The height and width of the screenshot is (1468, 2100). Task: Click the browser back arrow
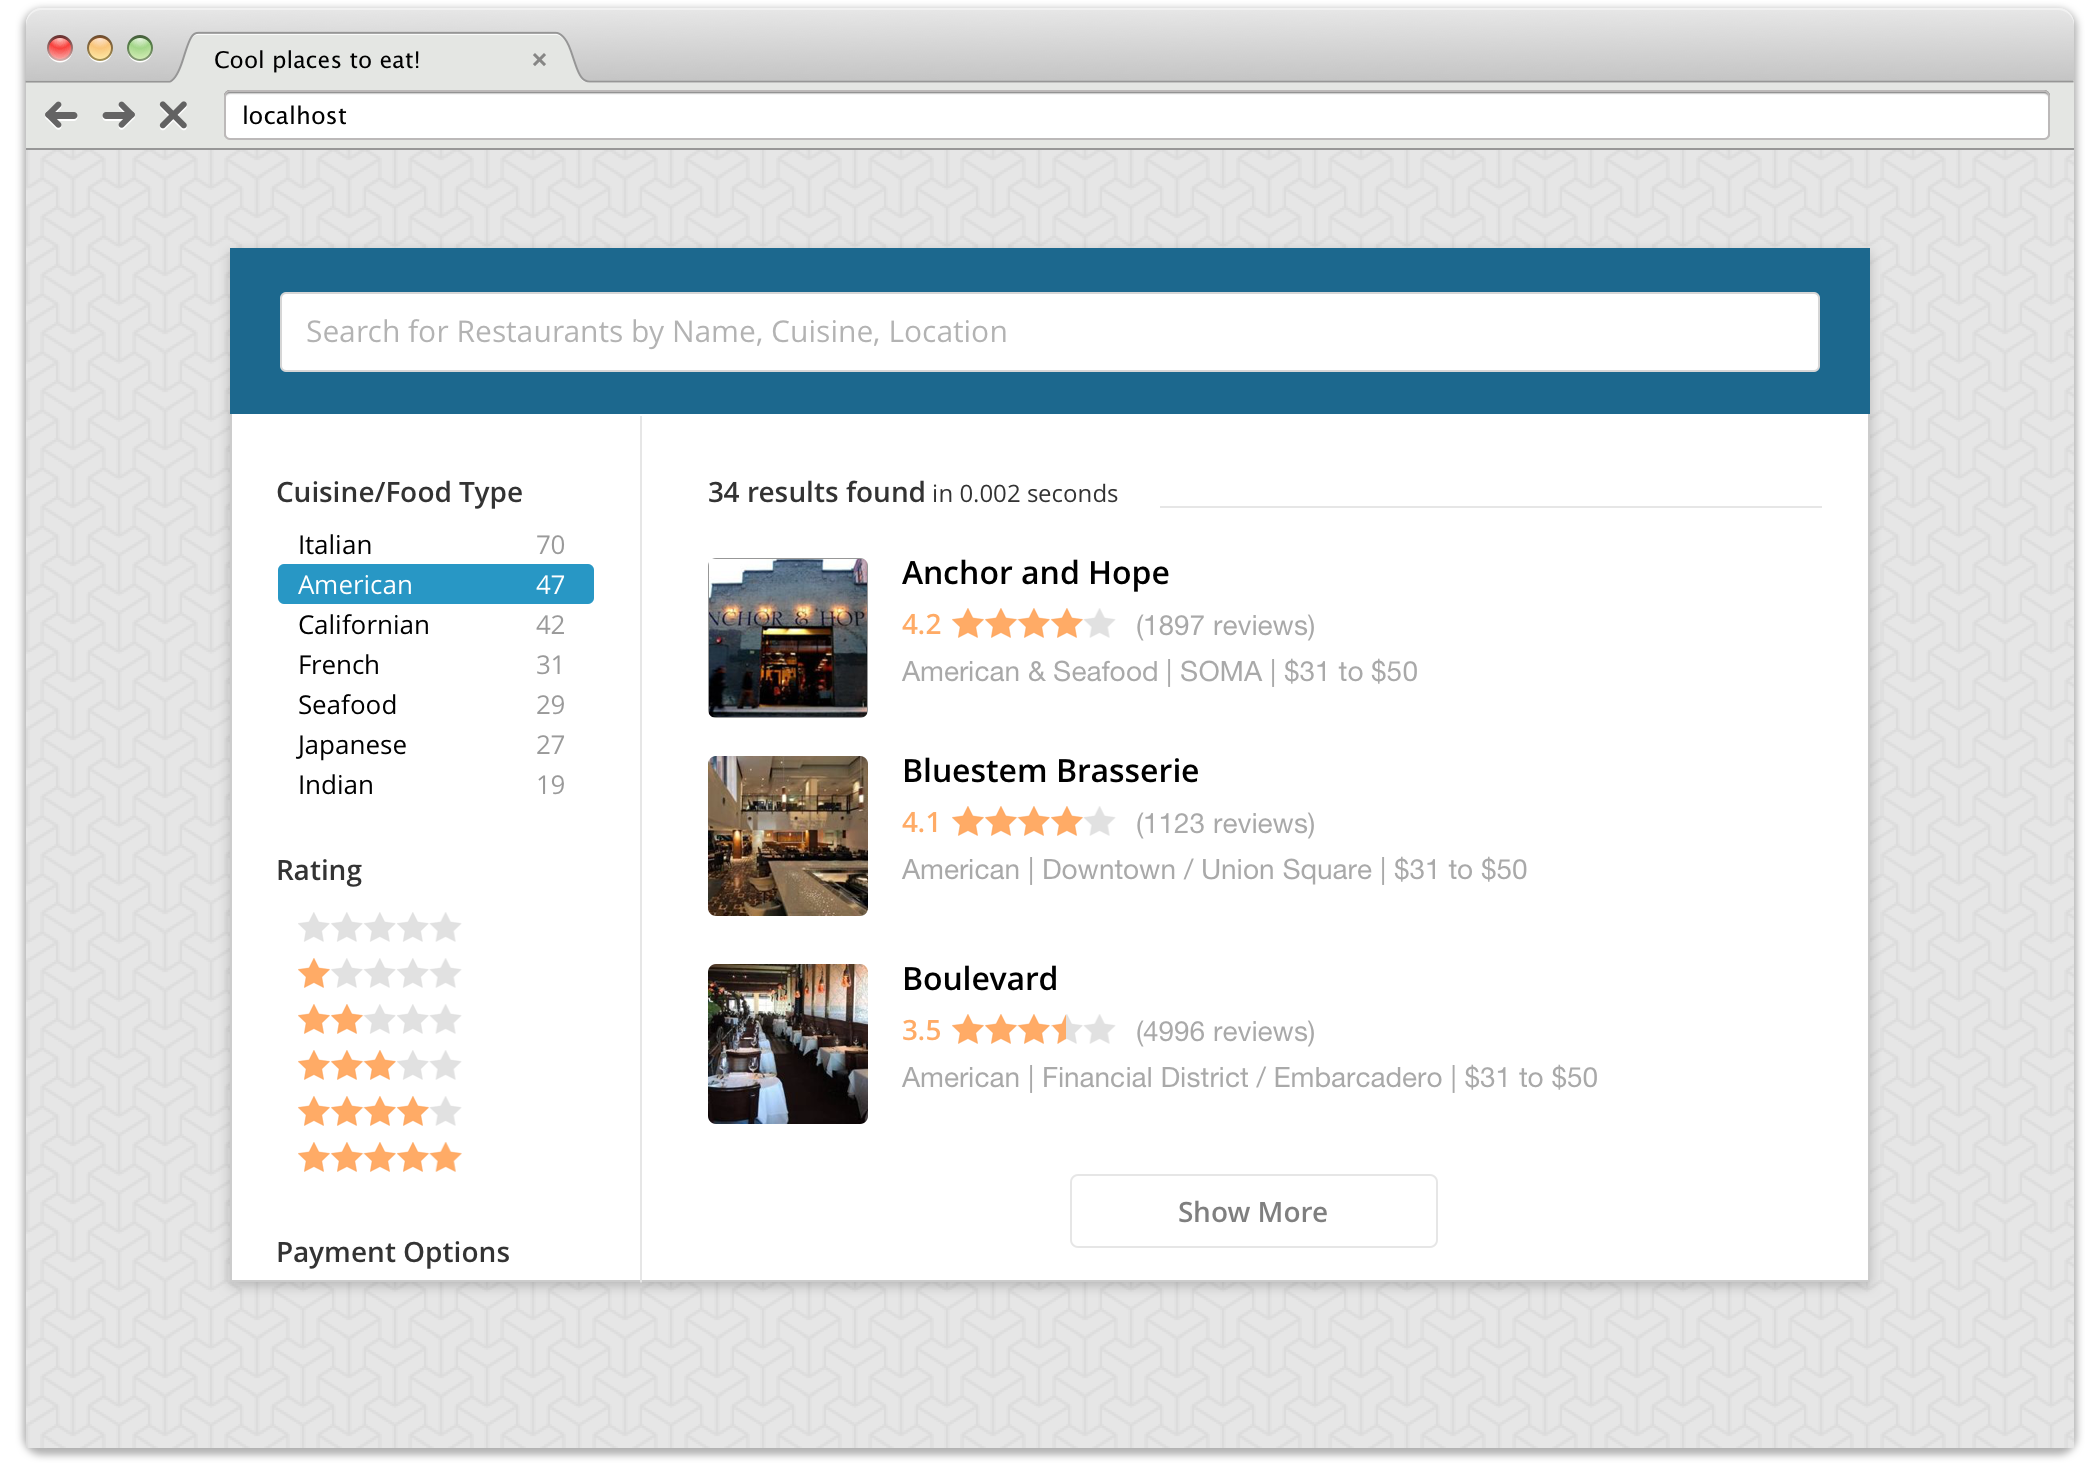click(x=62, y=116)
